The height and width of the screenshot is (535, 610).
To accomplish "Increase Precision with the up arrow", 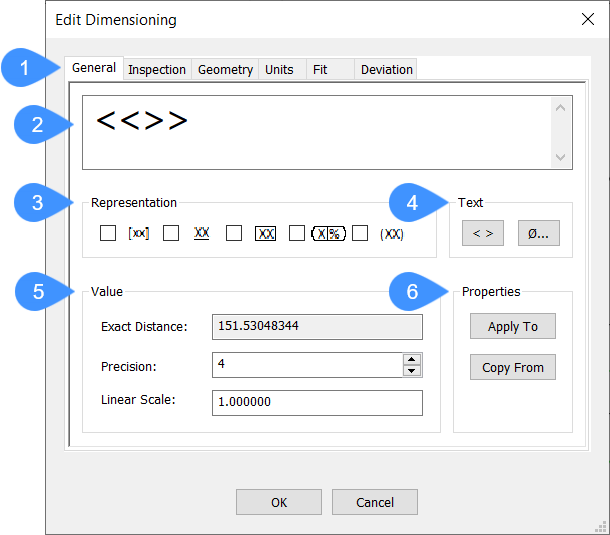I will coord(411,359).
